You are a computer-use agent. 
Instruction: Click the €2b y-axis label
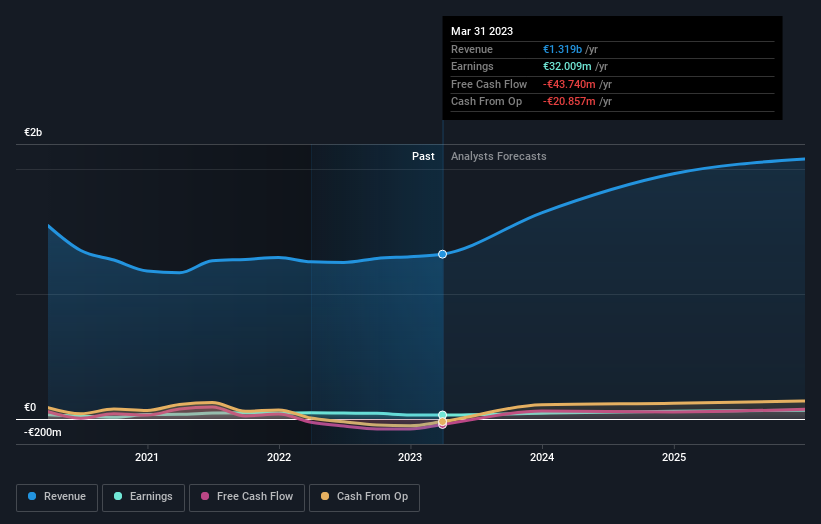coord(33,132)
